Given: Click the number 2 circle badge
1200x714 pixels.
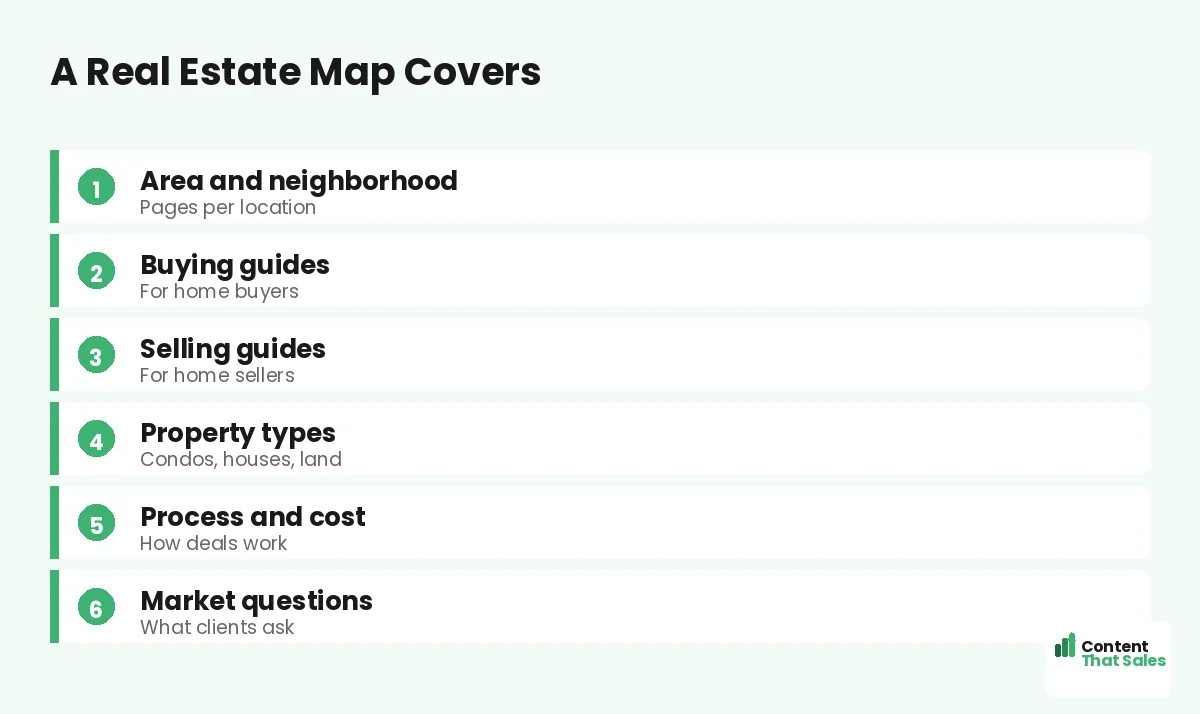Looking at the screenshot, I should tap(96, 271).
